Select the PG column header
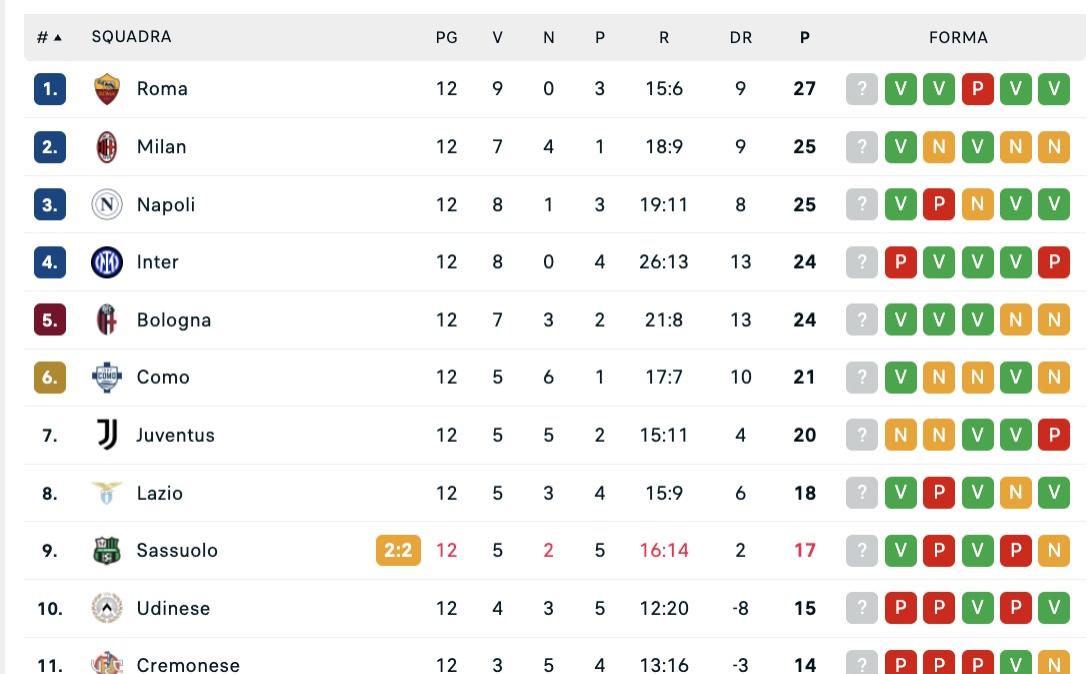The height and width of the screenshot is (674, 1090). 447,36
